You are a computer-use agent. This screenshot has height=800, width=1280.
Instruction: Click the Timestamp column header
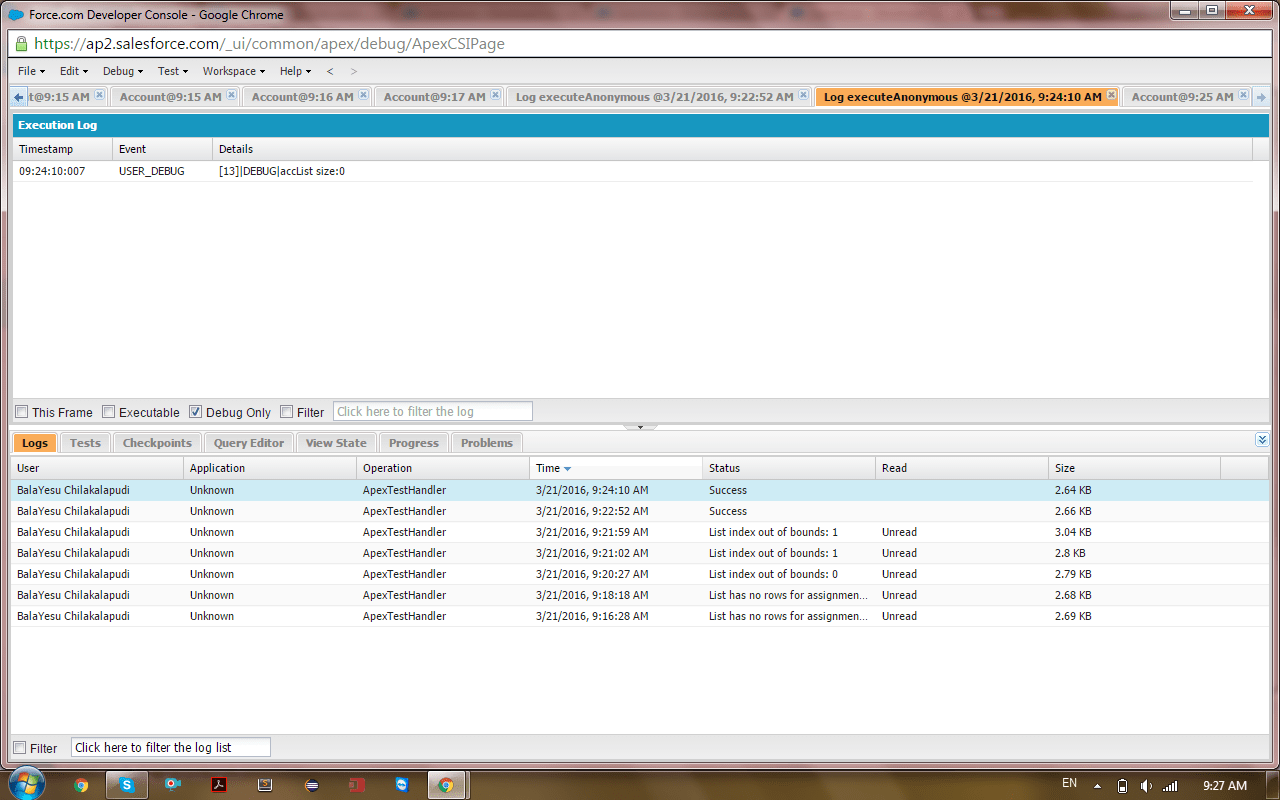pos(62,149)
